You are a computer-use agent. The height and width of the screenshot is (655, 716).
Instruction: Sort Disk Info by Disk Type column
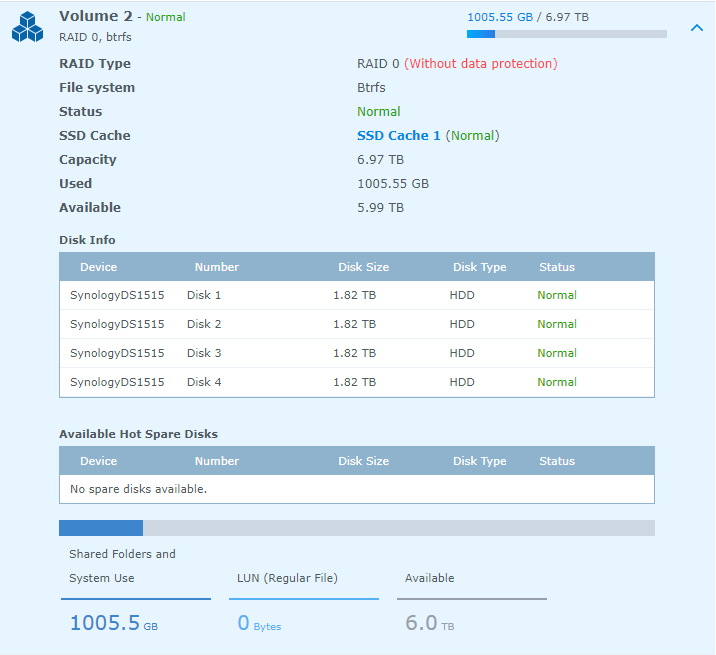point(479,267)
